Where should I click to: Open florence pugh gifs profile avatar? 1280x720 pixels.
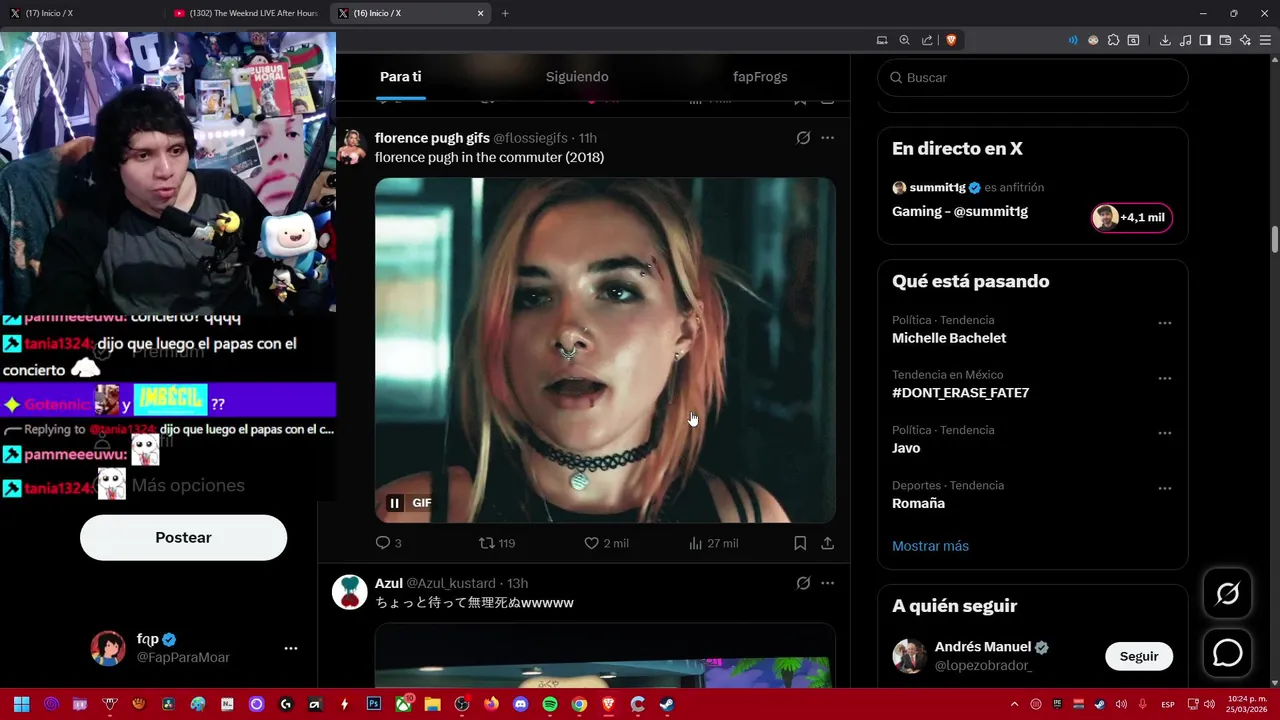click(350, 146)
